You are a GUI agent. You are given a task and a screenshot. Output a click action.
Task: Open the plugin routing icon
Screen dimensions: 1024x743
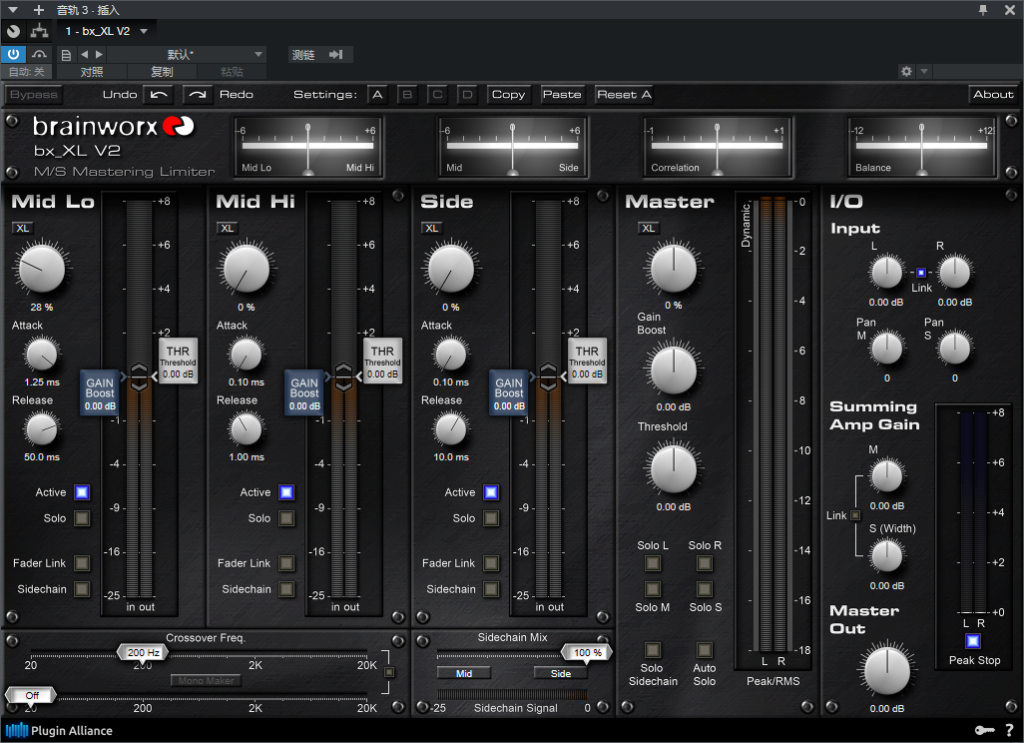(x=39, y=31)
